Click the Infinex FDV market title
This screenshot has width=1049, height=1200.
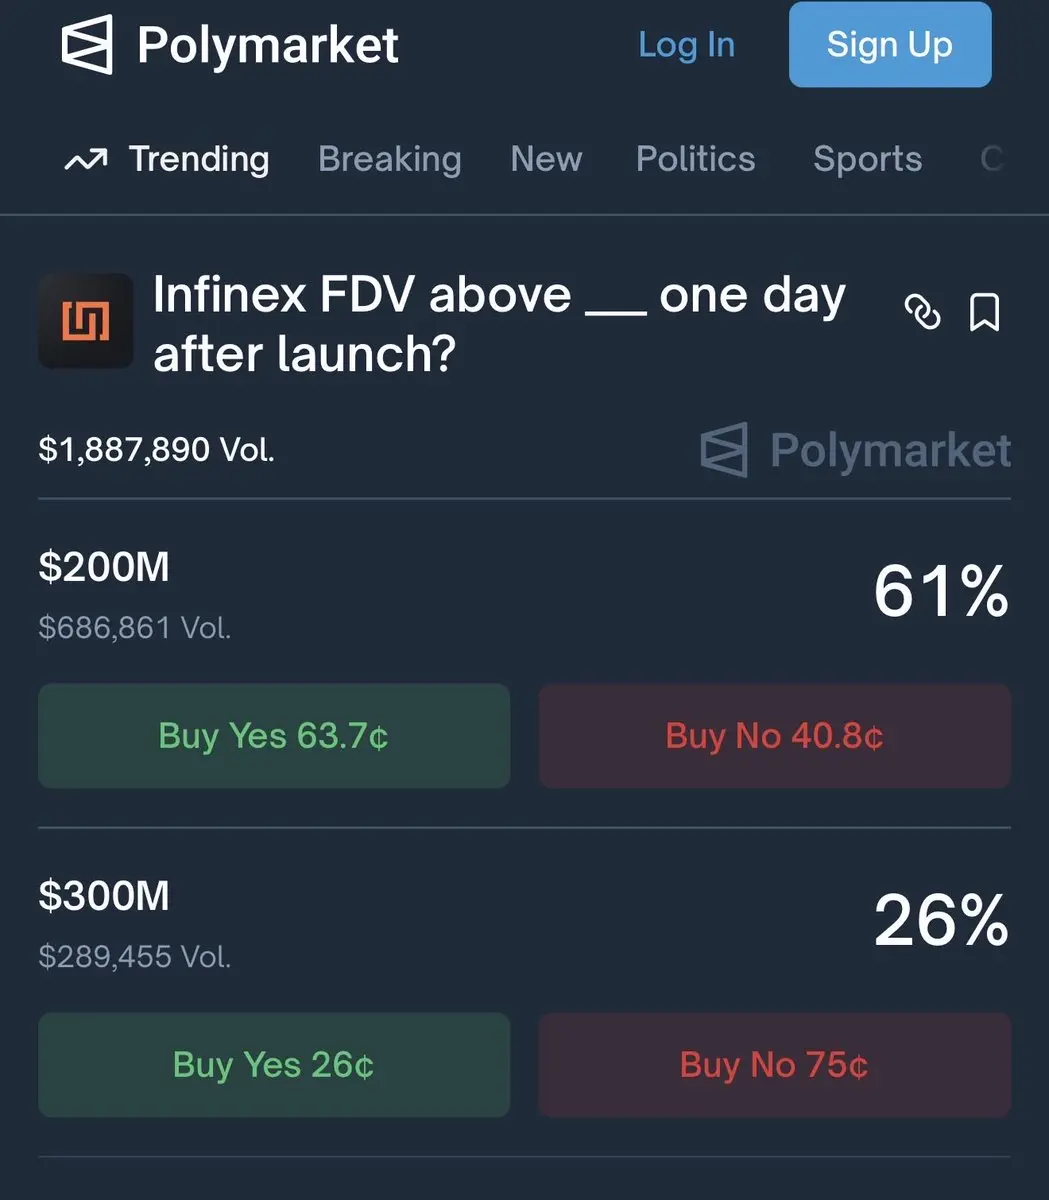point(498,323)
